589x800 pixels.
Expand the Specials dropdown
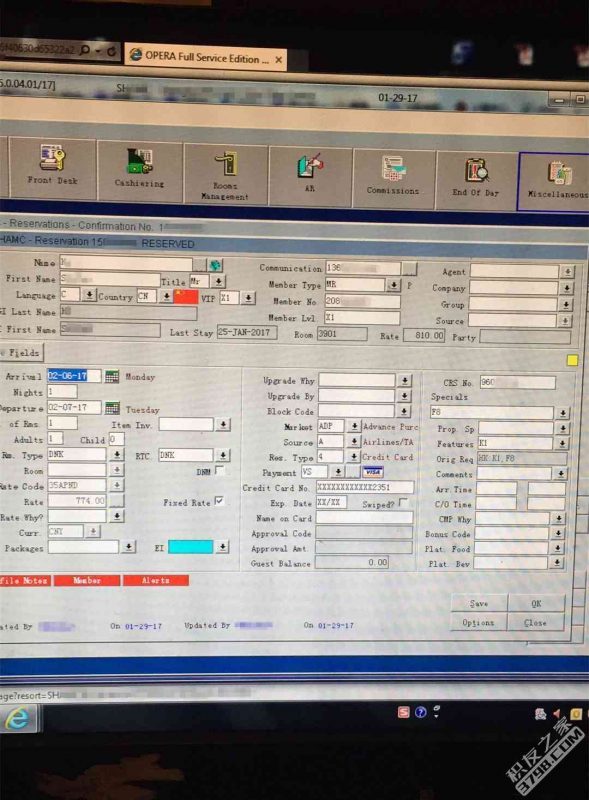click(562, 412)
